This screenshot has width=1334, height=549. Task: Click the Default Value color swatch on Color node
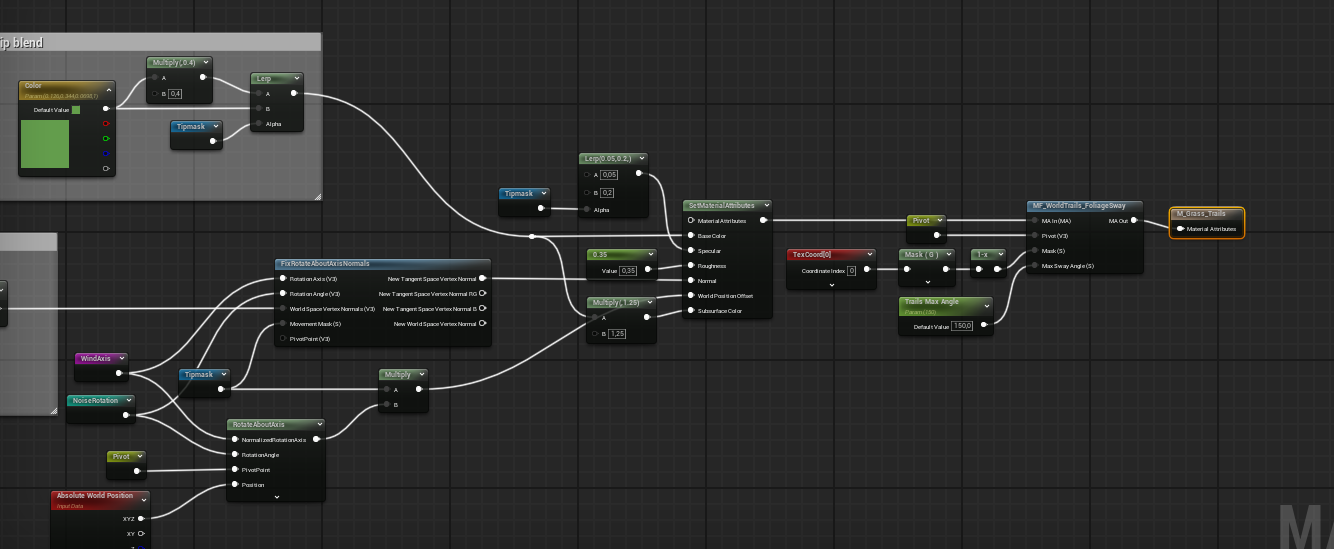(x=76, y=109)
